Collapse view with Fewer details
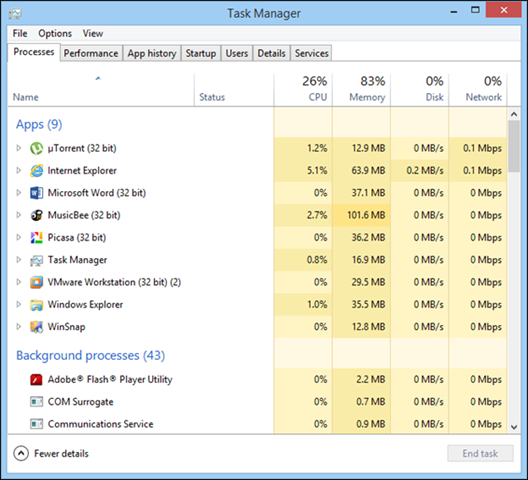528x480 pixels. pos(51,454)
